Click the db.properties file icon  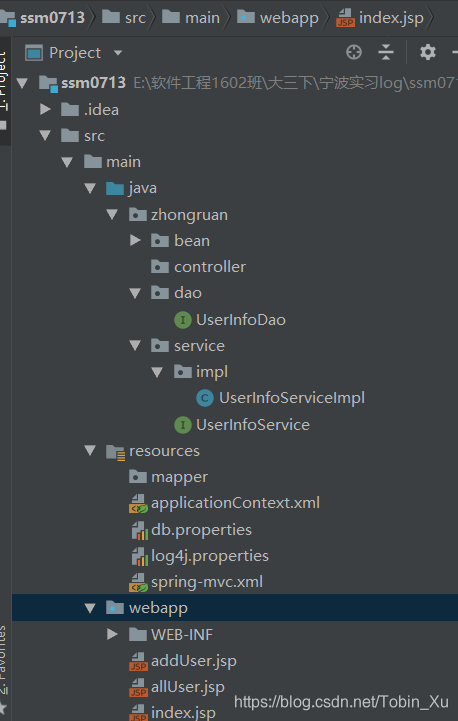tap(139, 531)
